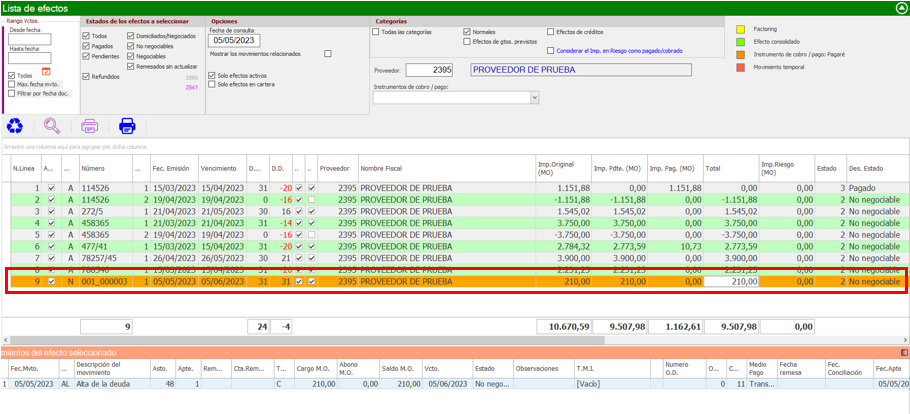Screen dimensions: 910x414
Task: Click the red icon in movements panel header
Action: pyautogui.click(x=904, y=353)
